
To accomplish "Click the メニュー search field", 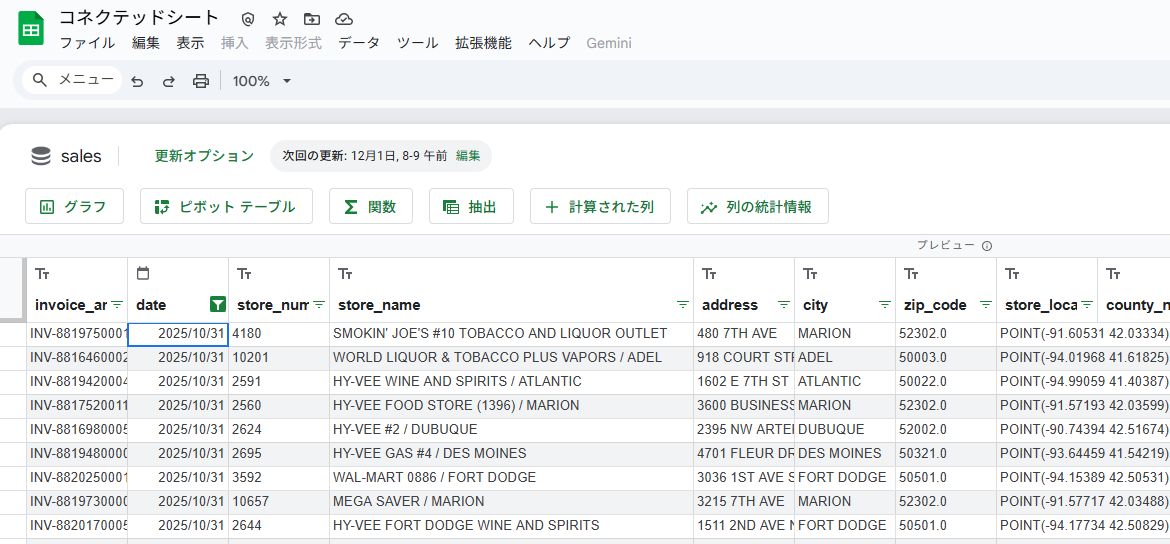I will (73, 80).
